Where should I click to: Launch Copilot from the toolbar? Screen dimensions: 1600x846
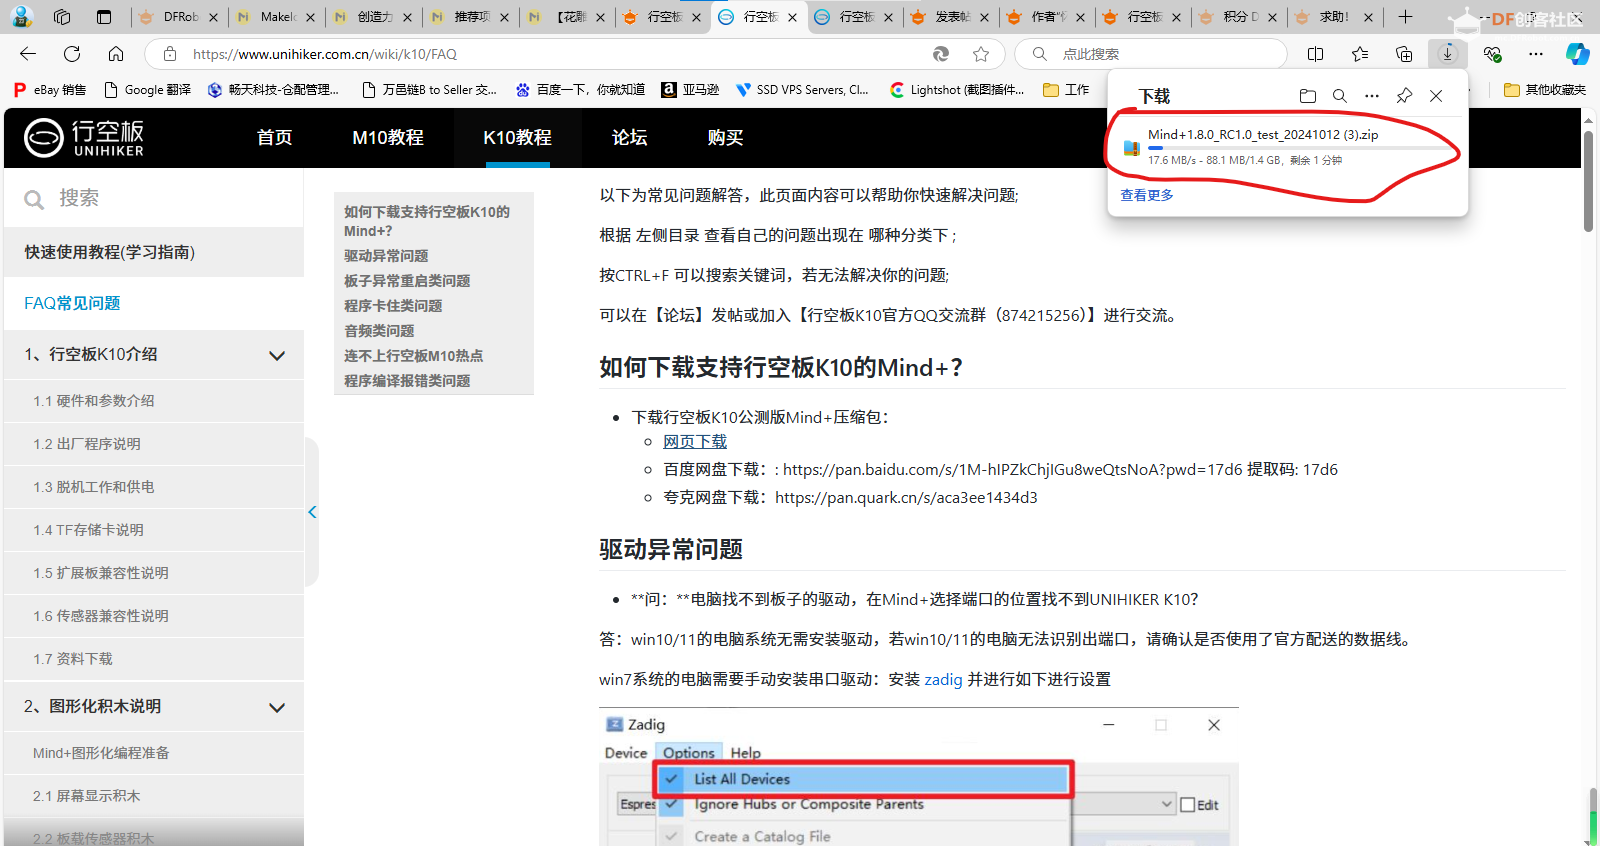pyautogui.click(x=1578, y=54)
